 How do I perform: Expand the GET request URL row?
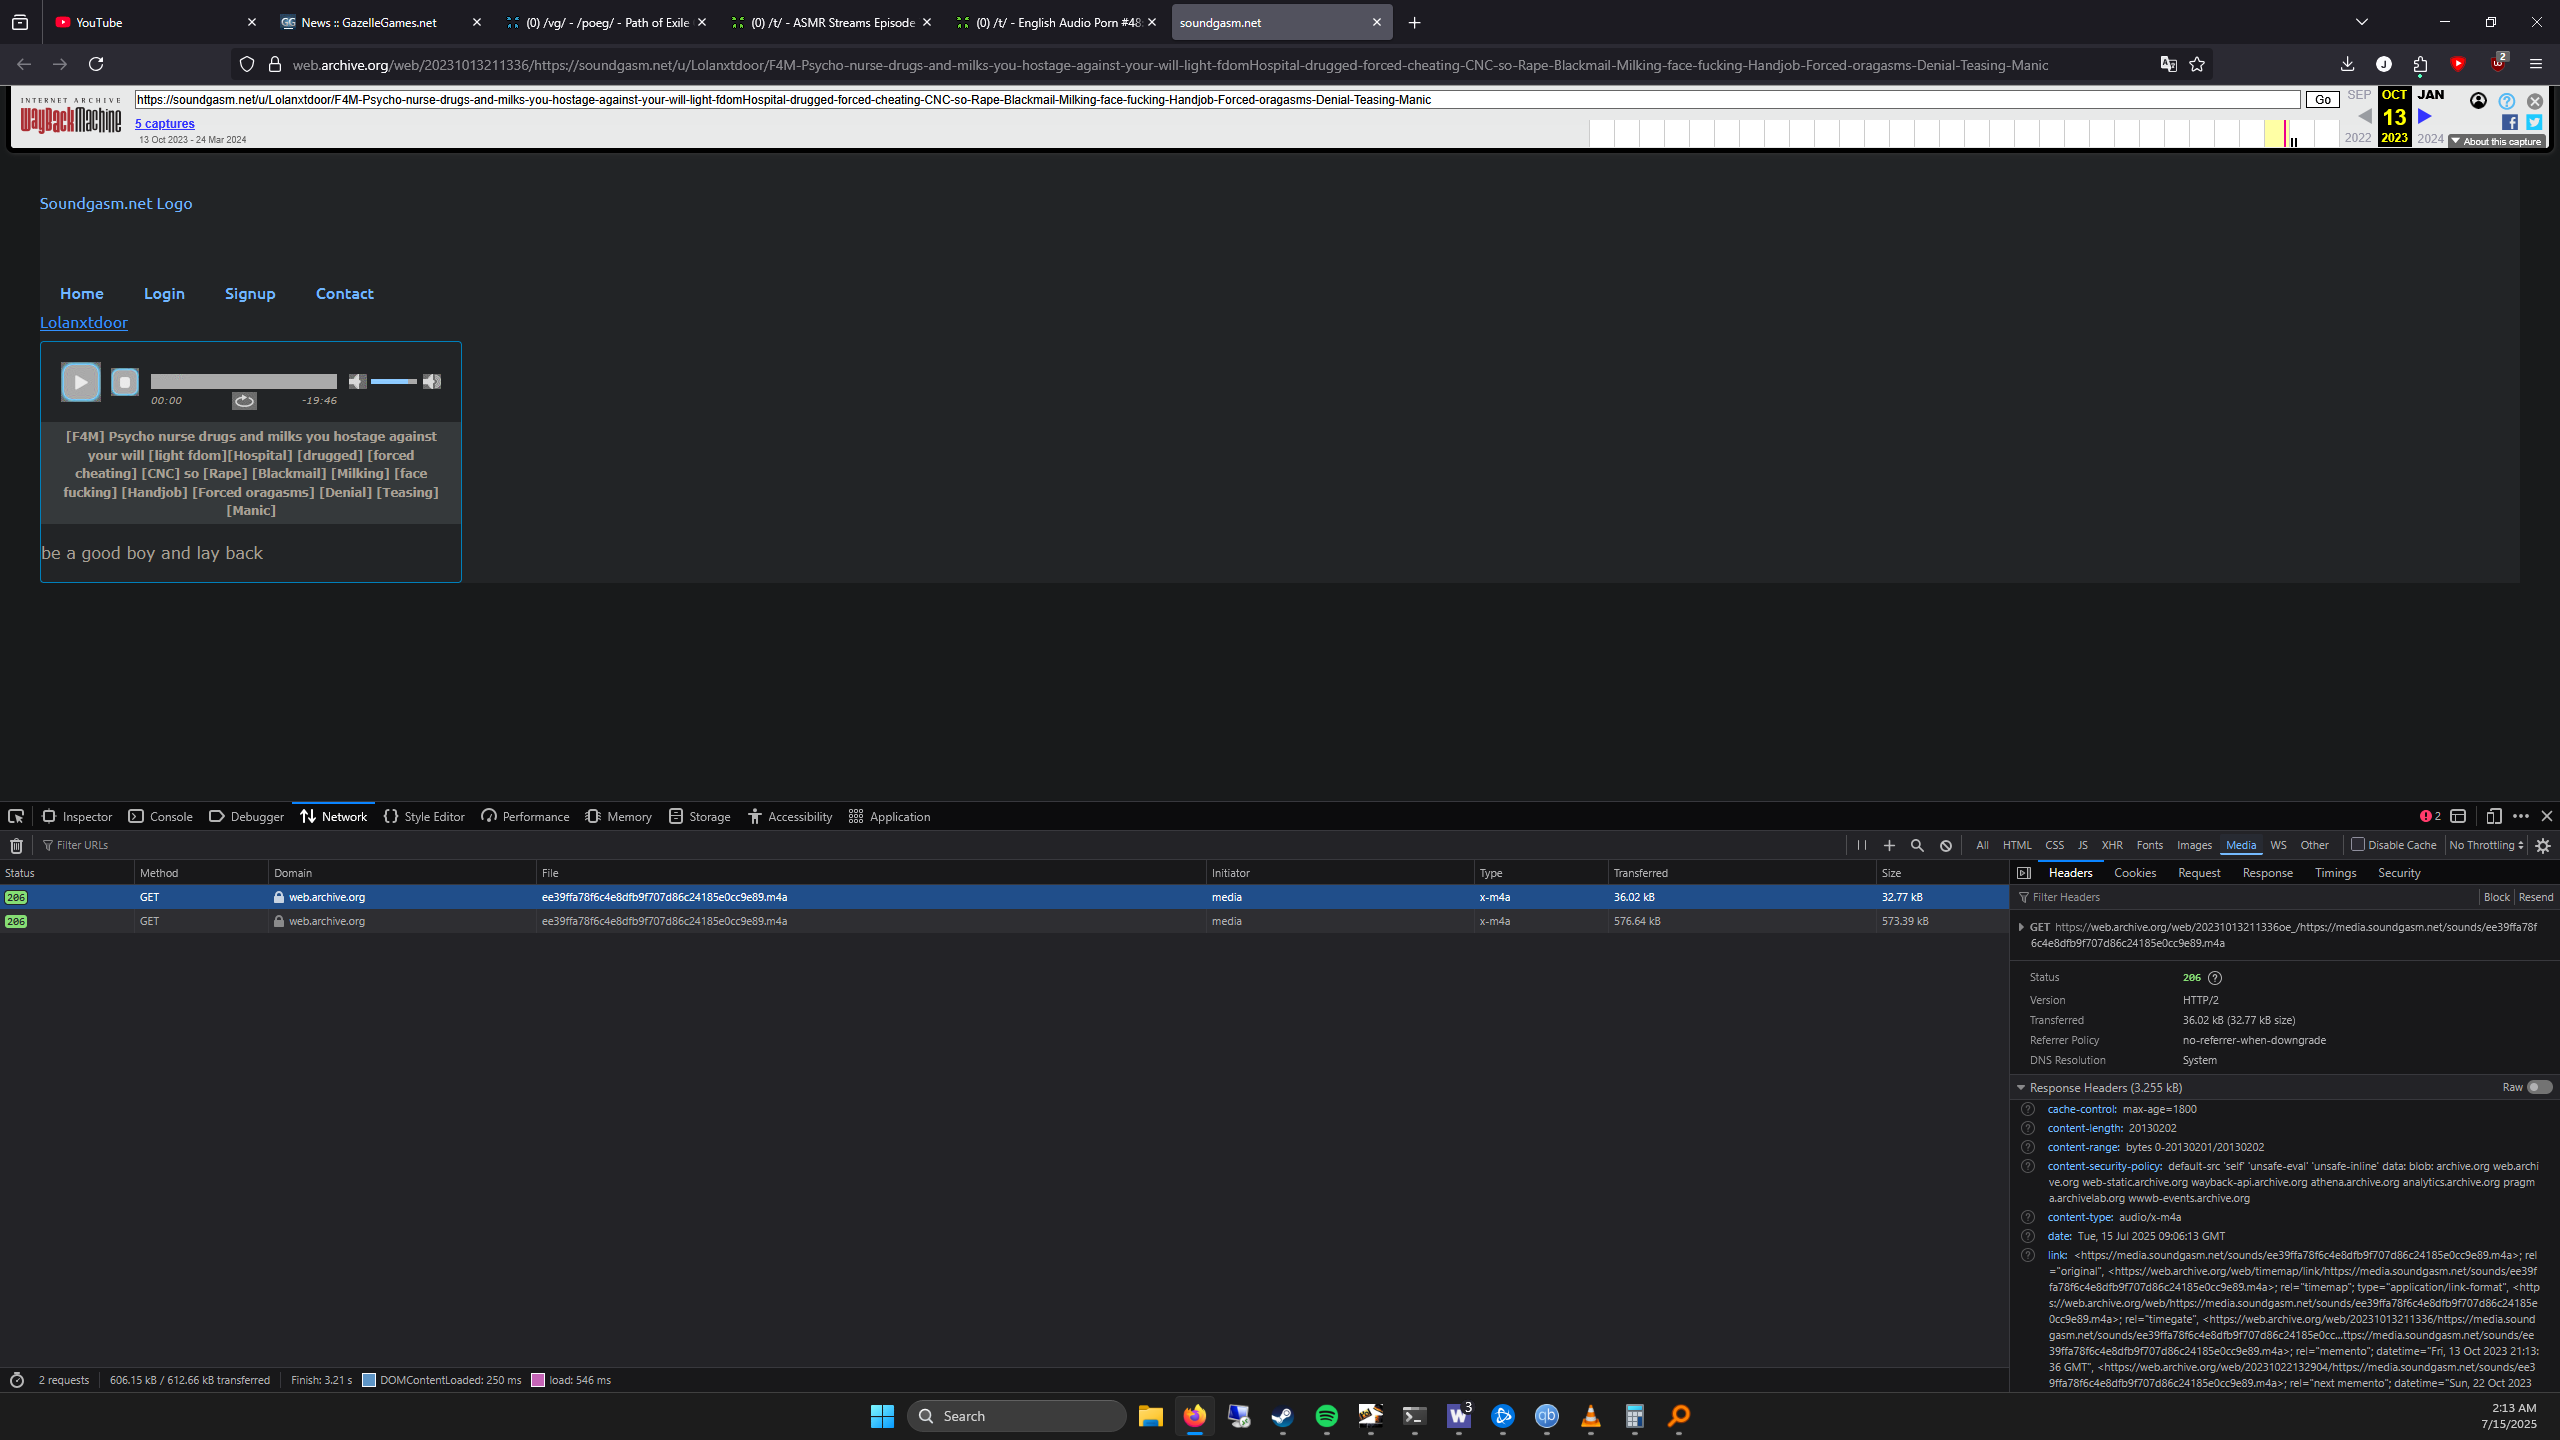tap(2021, 927)
